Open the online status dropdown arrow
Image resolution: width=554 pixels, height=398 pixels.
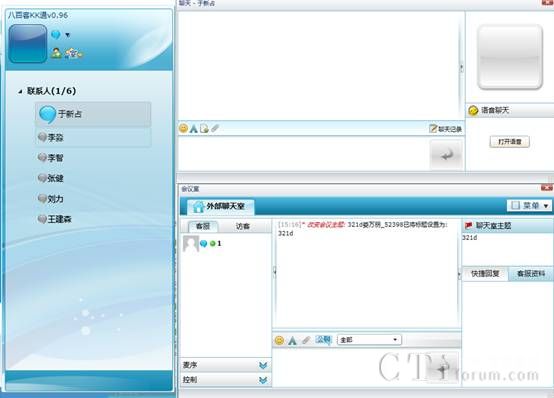point(67,35)
